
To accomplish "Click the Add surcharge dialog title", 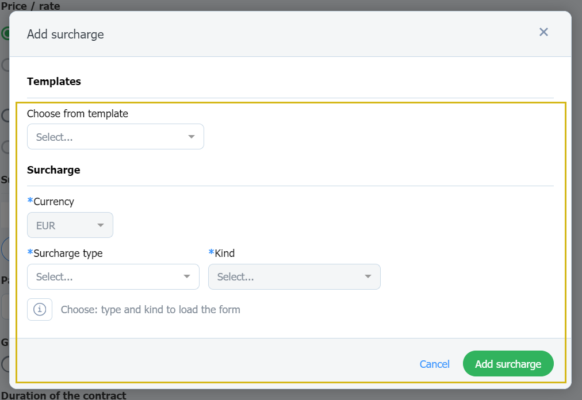I will tap(65, 34).
